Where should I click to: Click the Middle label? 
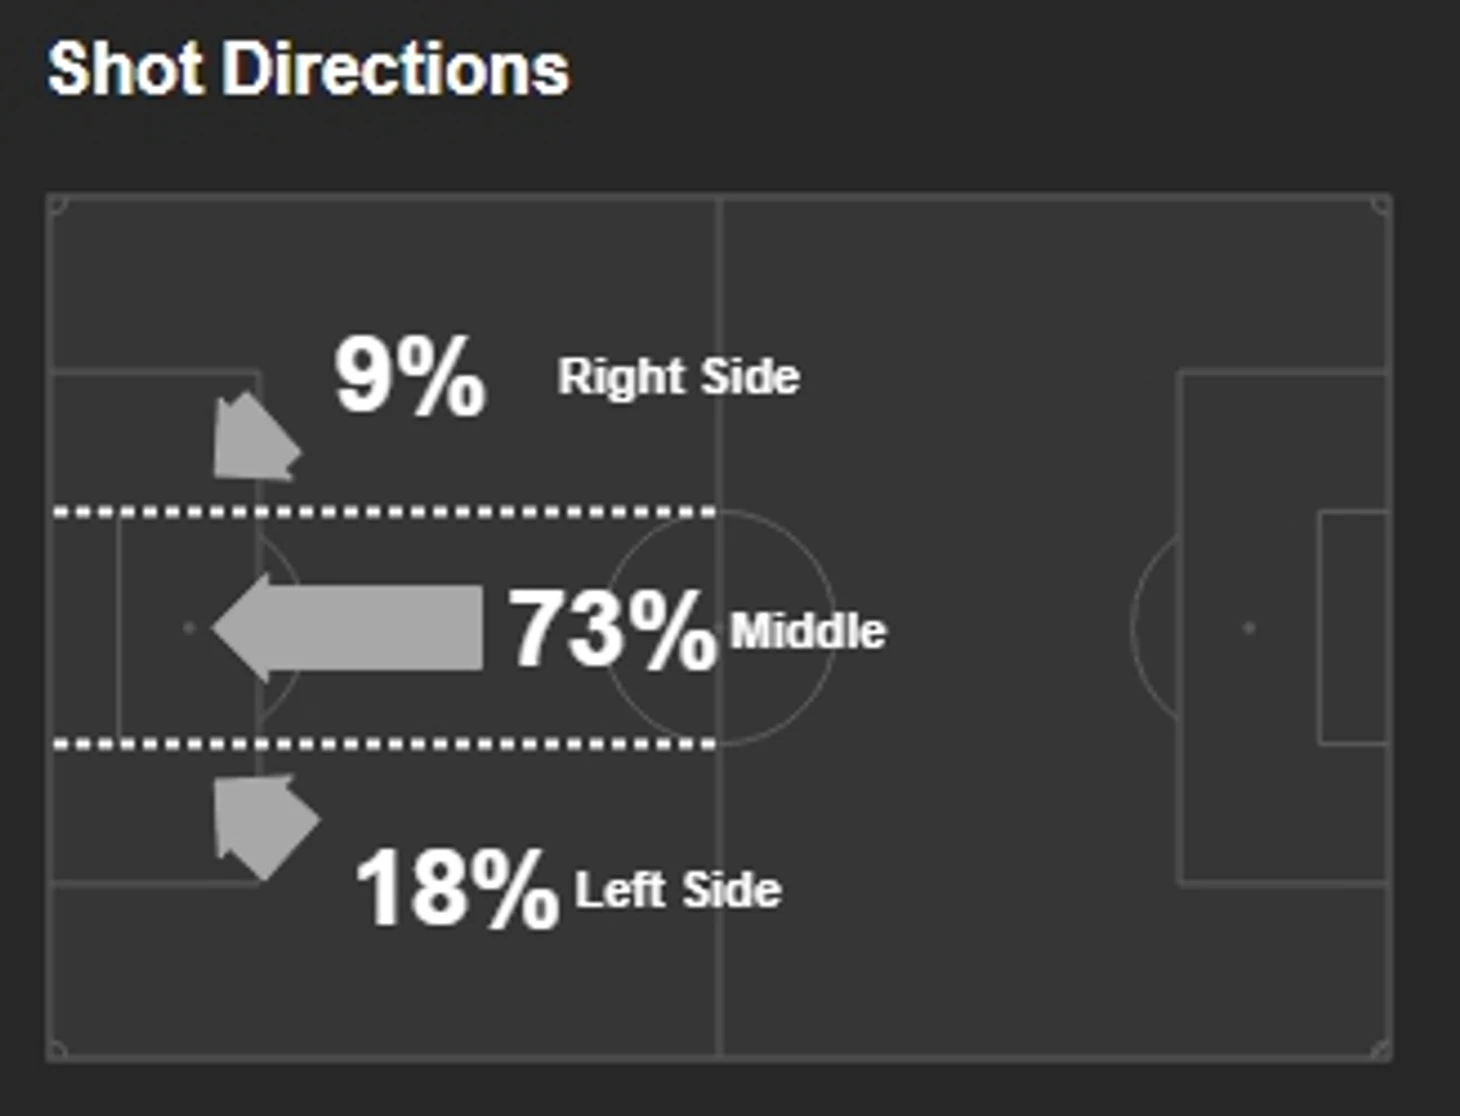click(808, 631)
